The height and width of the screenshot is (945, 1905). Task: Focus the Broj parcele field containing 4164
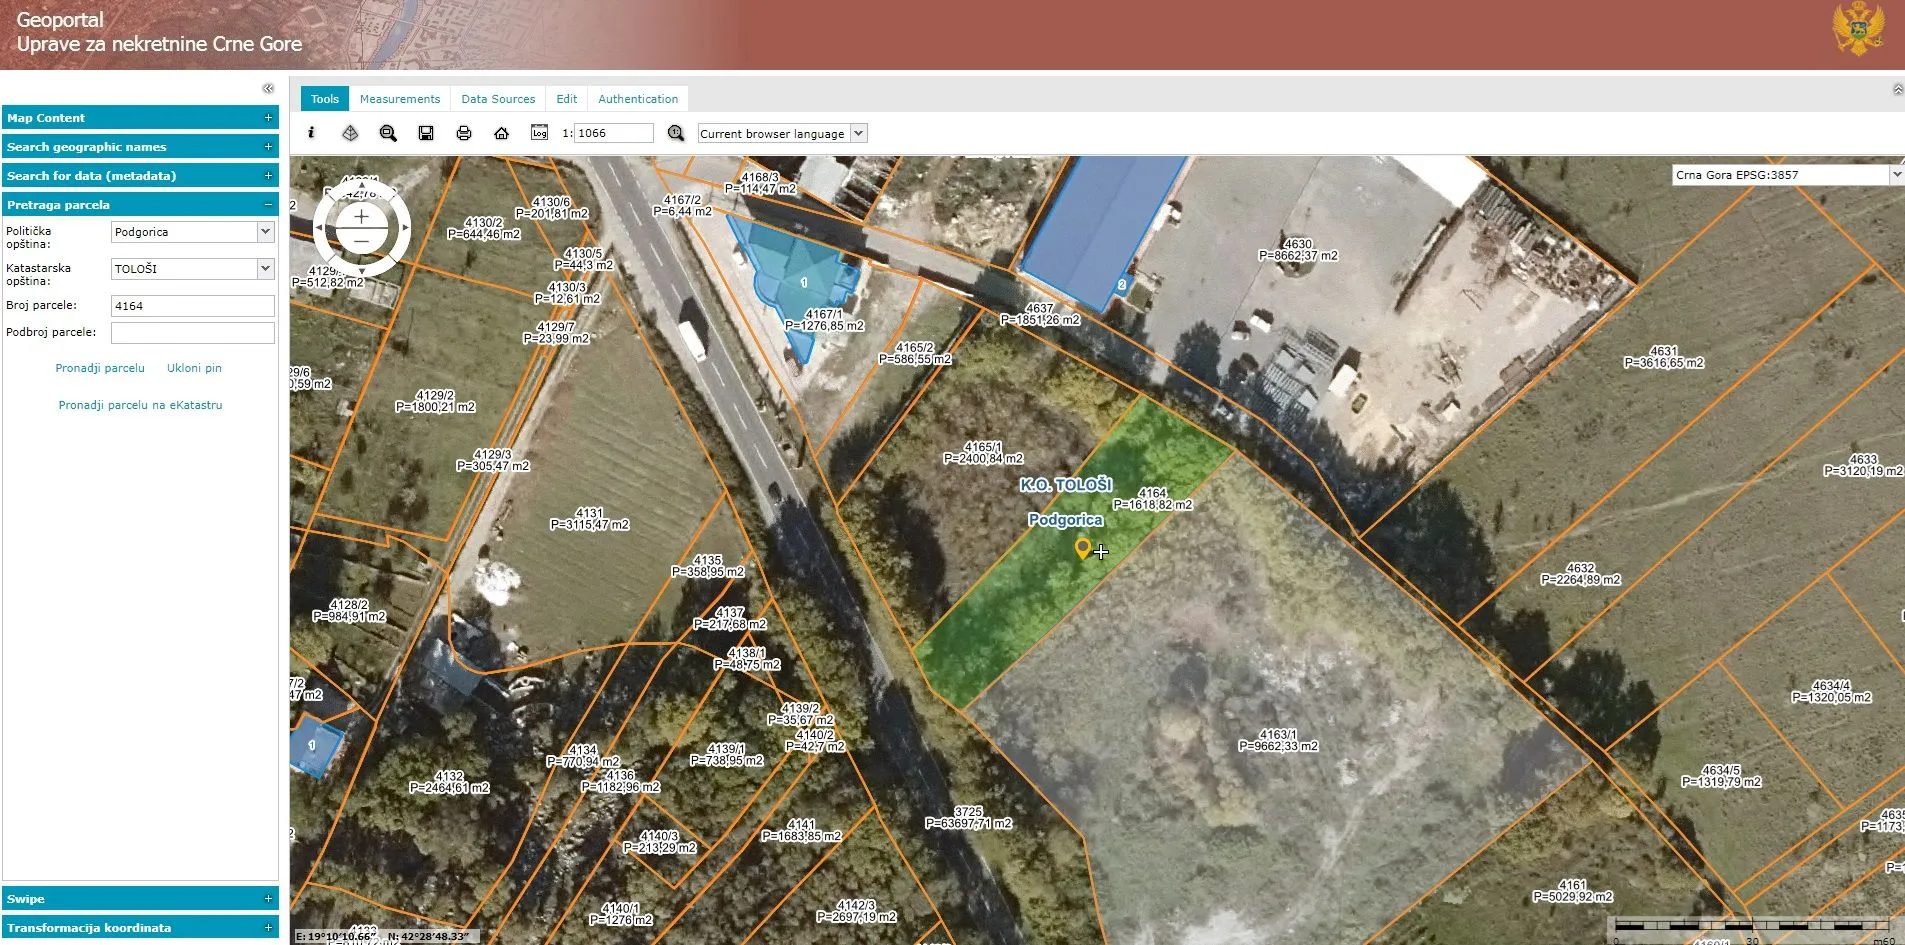point(193,306)
